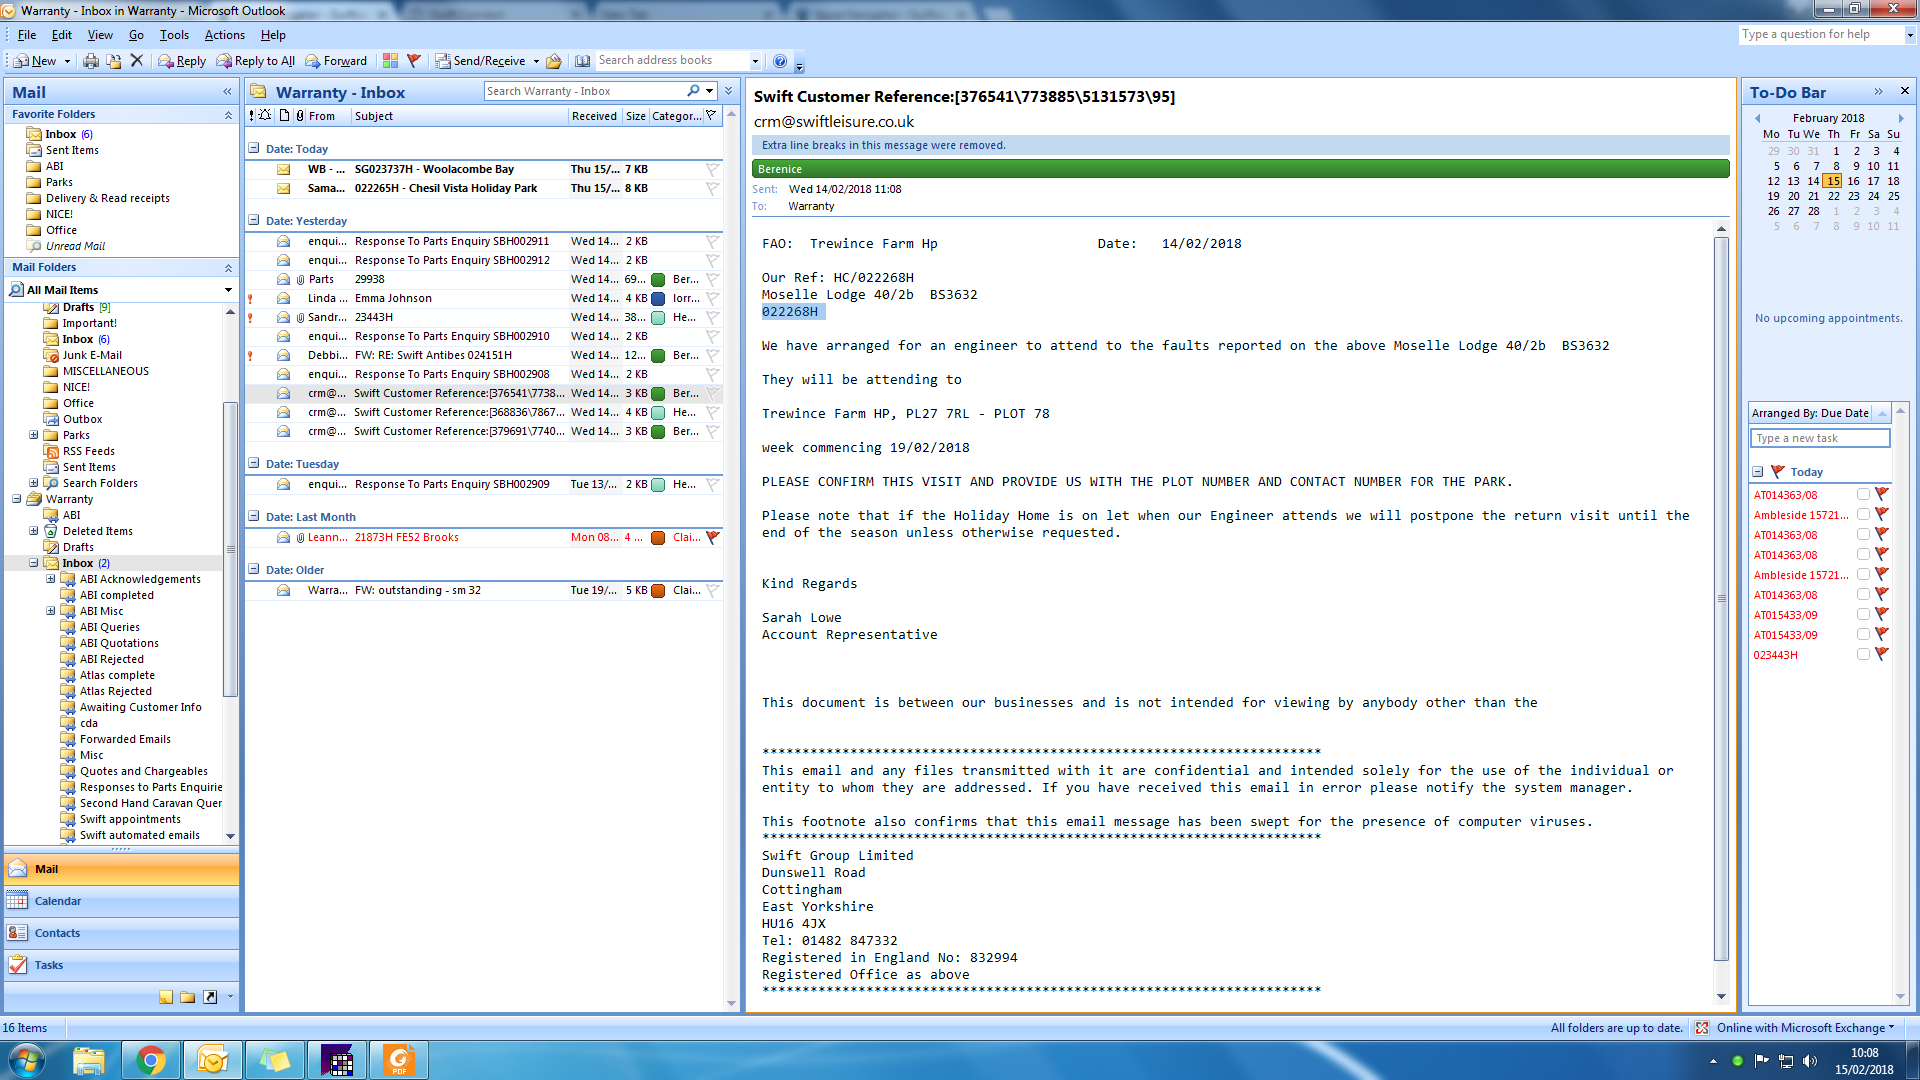Mark AT015433/09 task complete checkbox

coord(1863,615)
